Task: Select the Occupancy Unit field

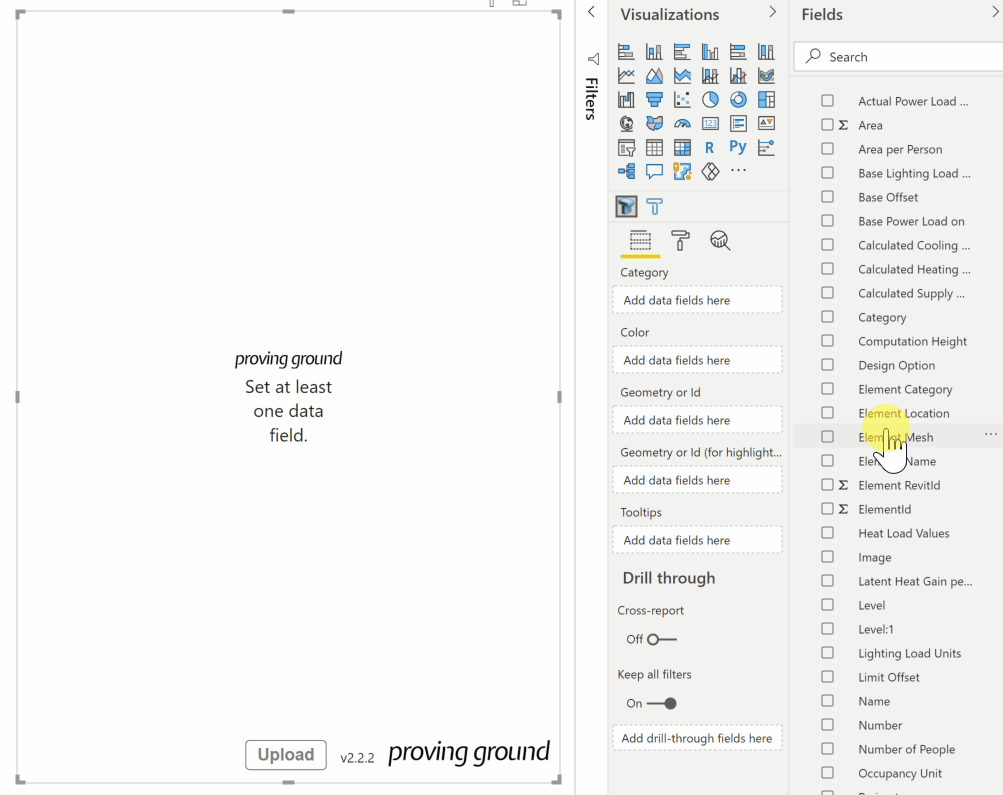Action: (x=899, y=773)
